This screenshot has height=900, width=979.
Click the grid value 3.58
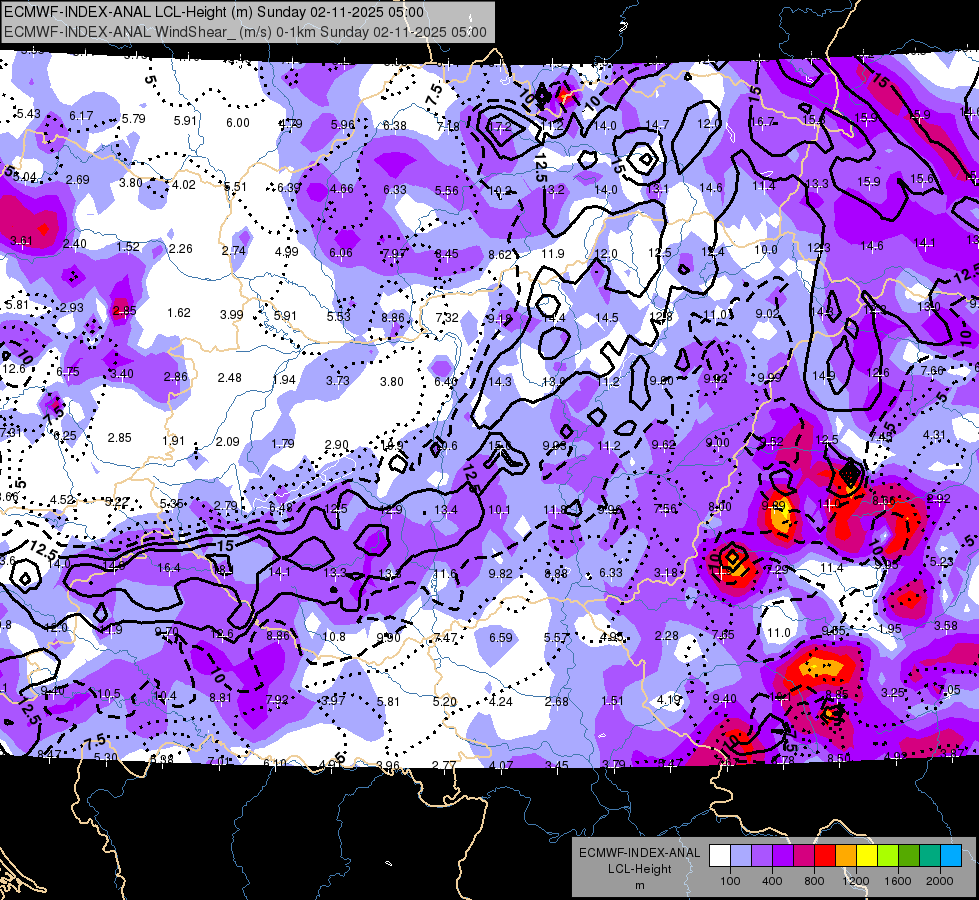pos(946,625)
